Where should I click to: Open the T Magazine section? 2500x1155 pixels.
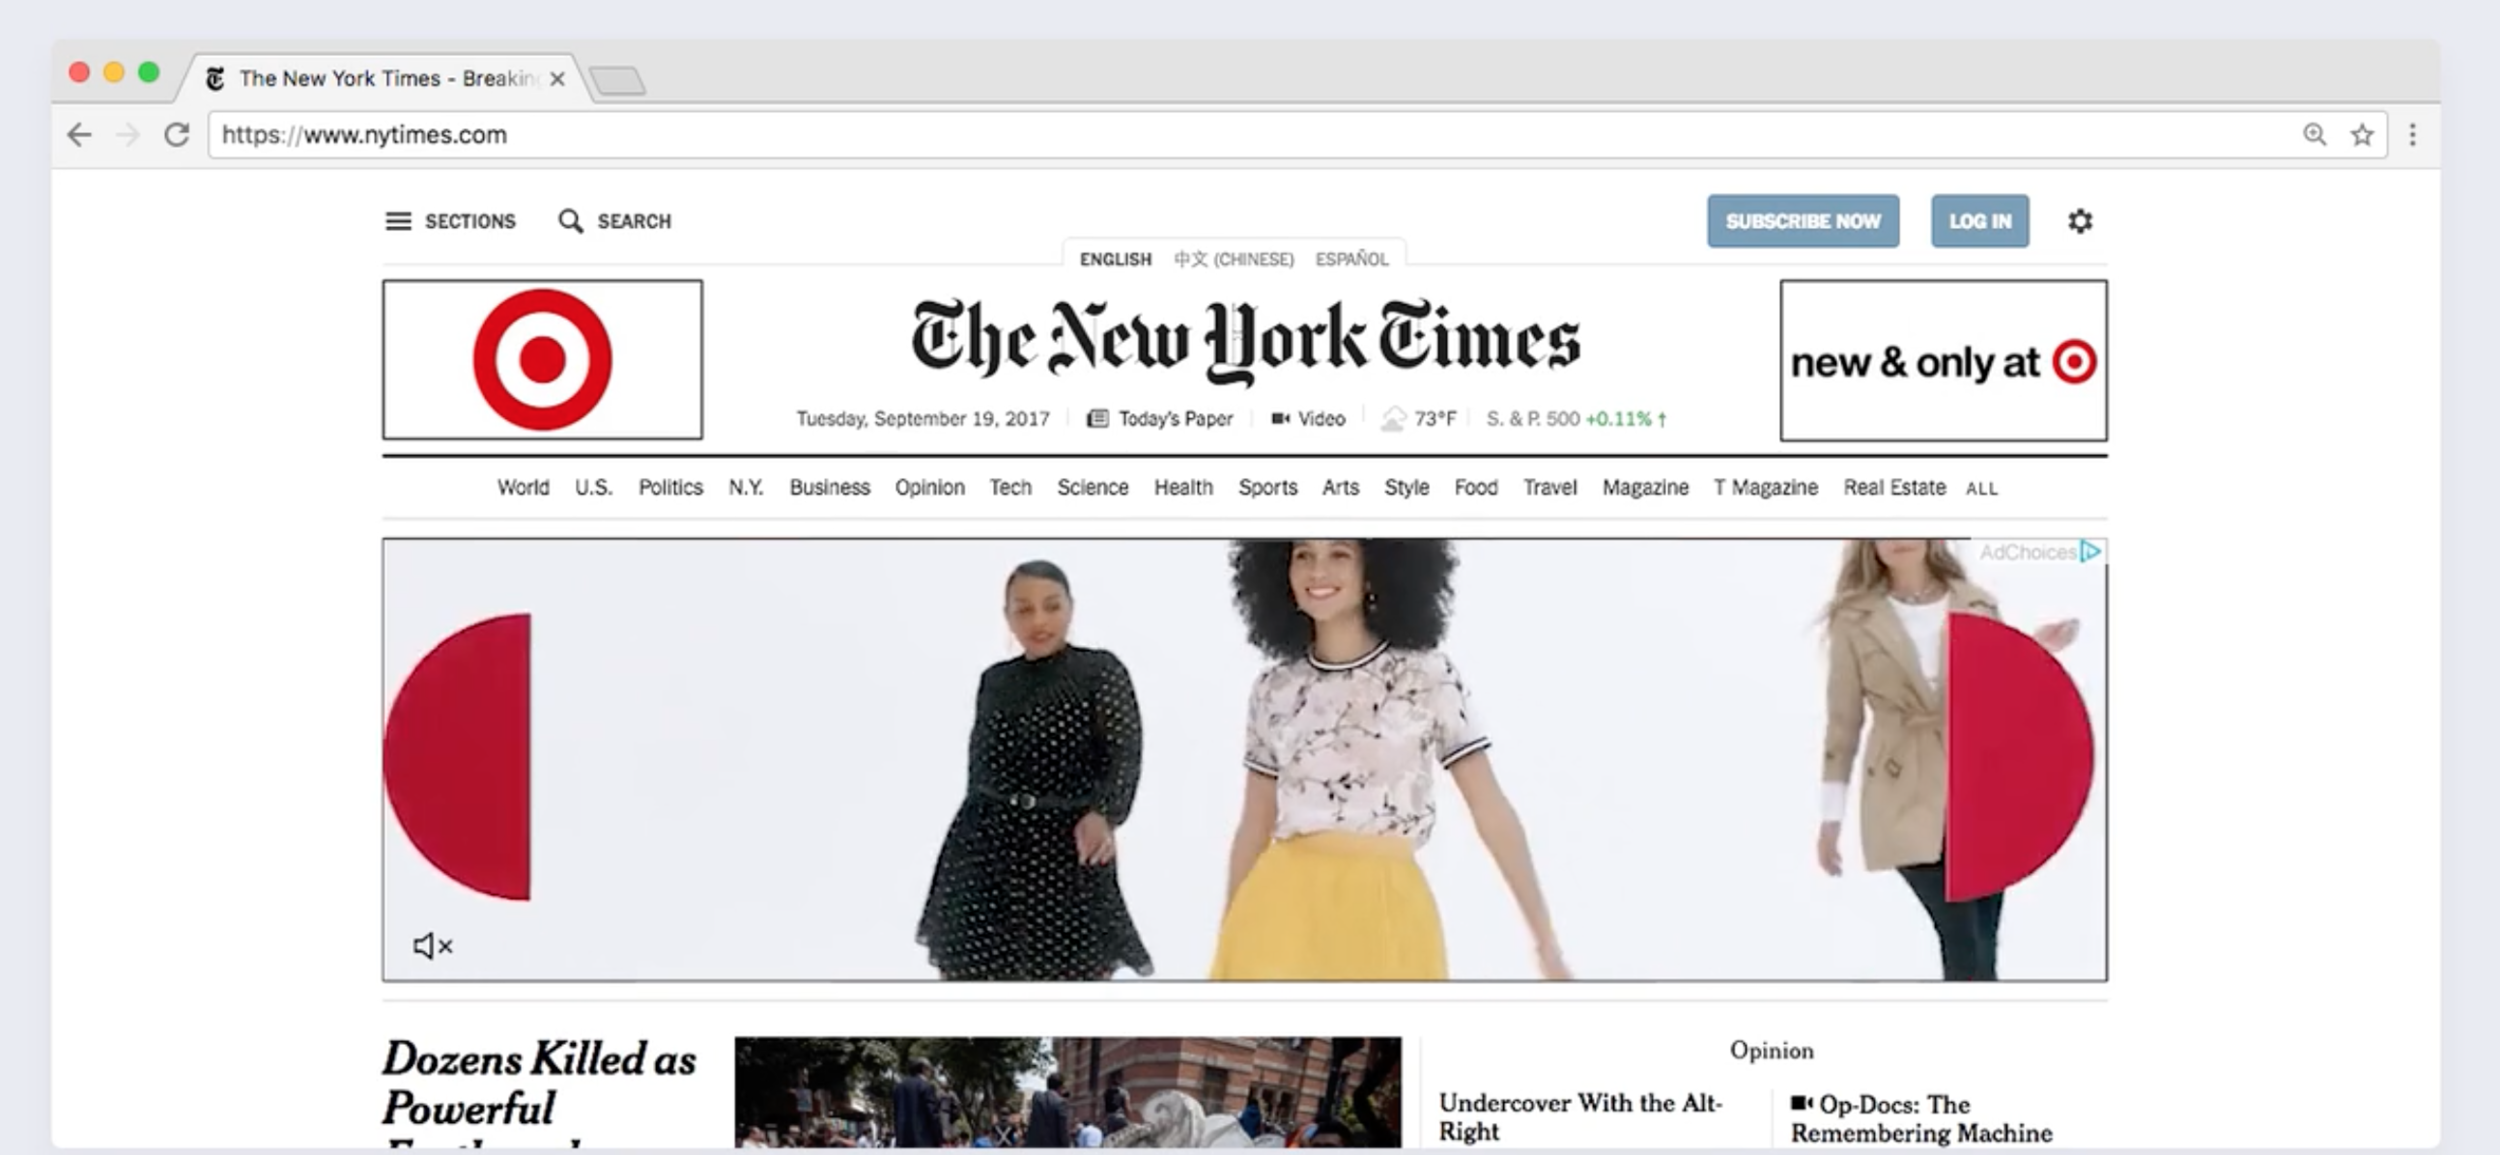click(x=1766, y=488)
